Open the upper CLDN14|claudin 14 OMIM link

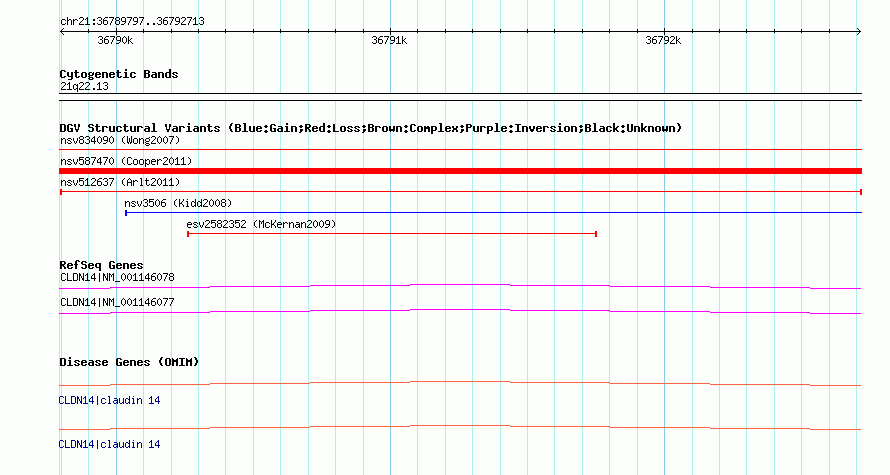(x=109, y=401)
